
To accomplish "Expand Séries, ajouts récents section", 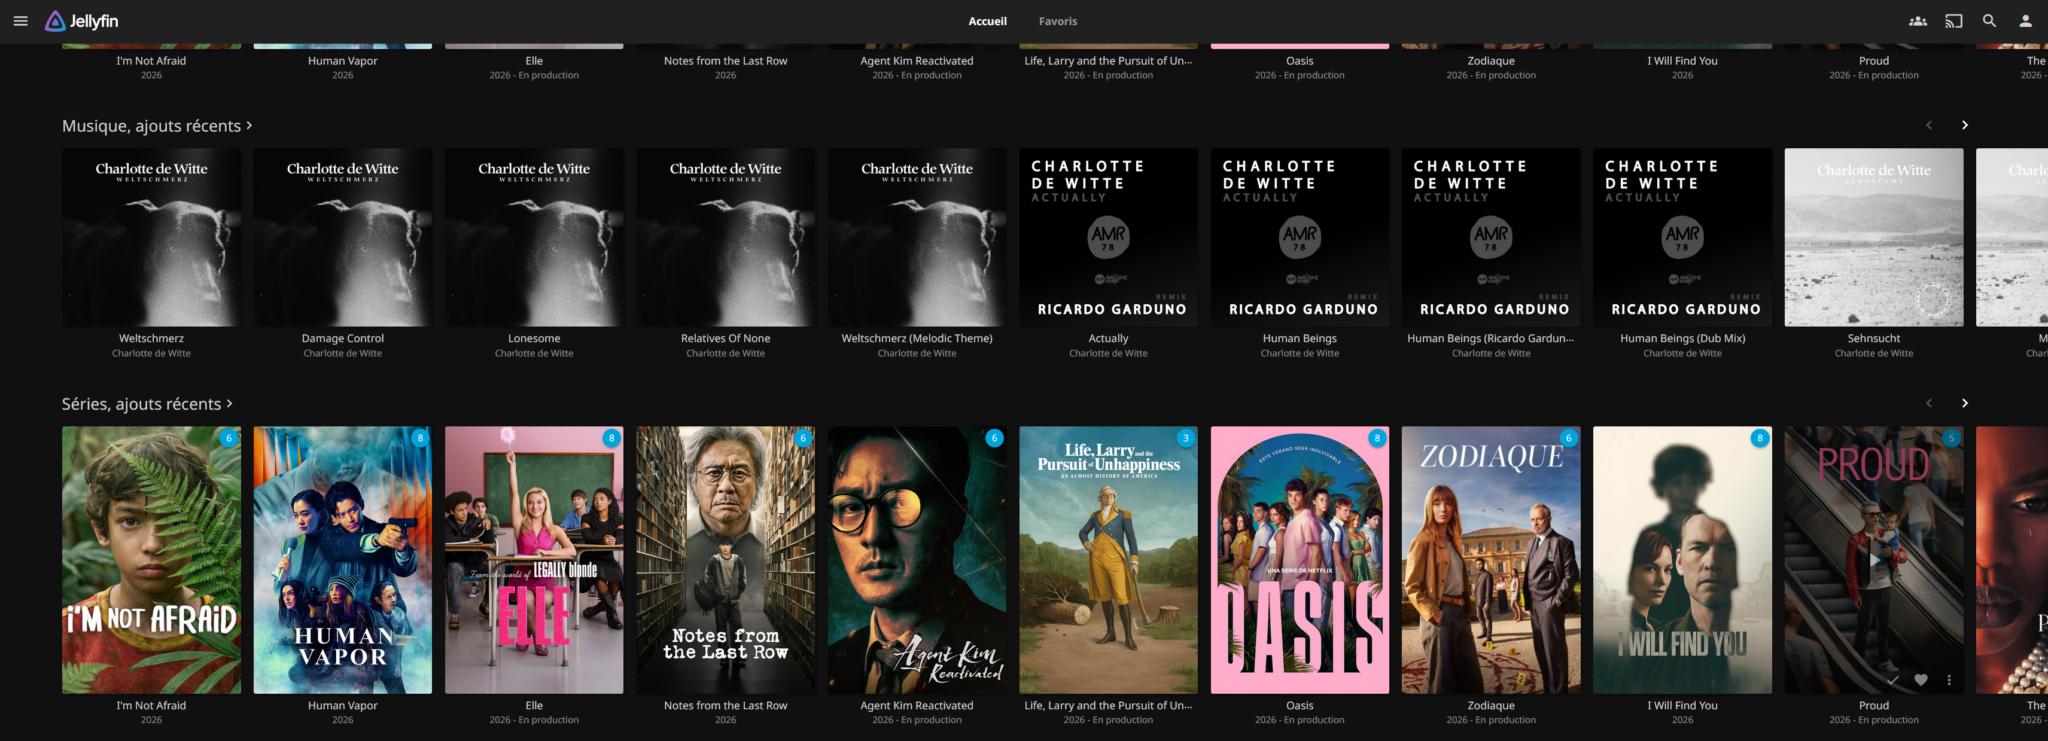I will coord(147,404).
